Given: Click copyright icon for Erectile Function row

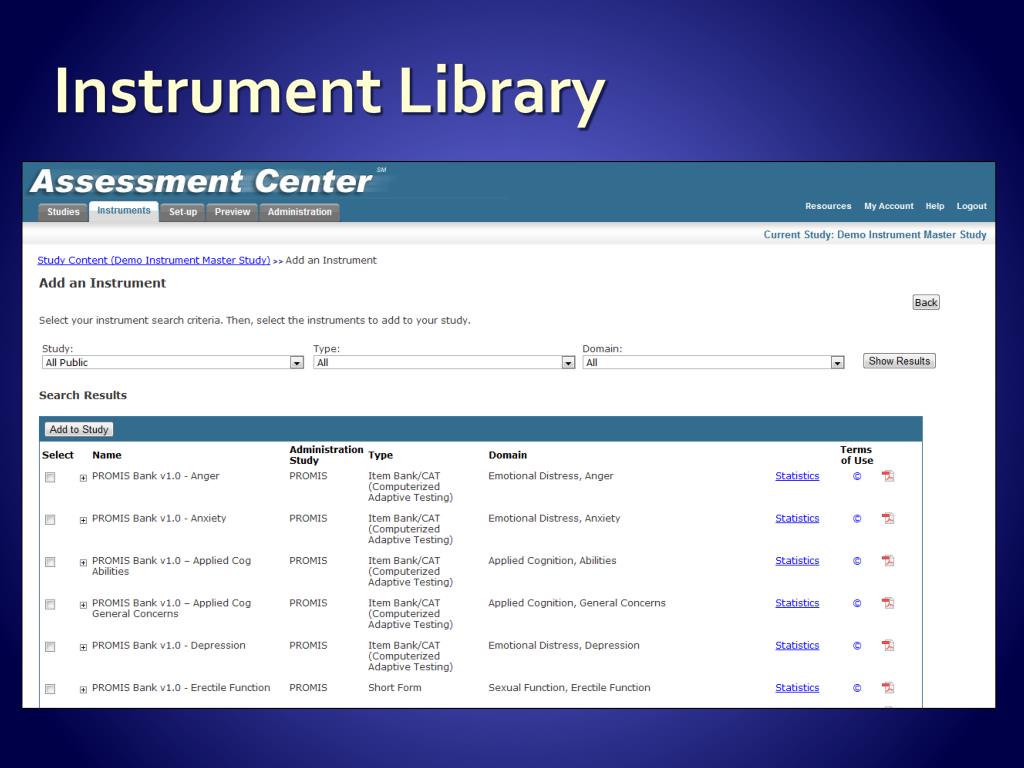Looking at the screenshot, I should [x=857, y=688].
